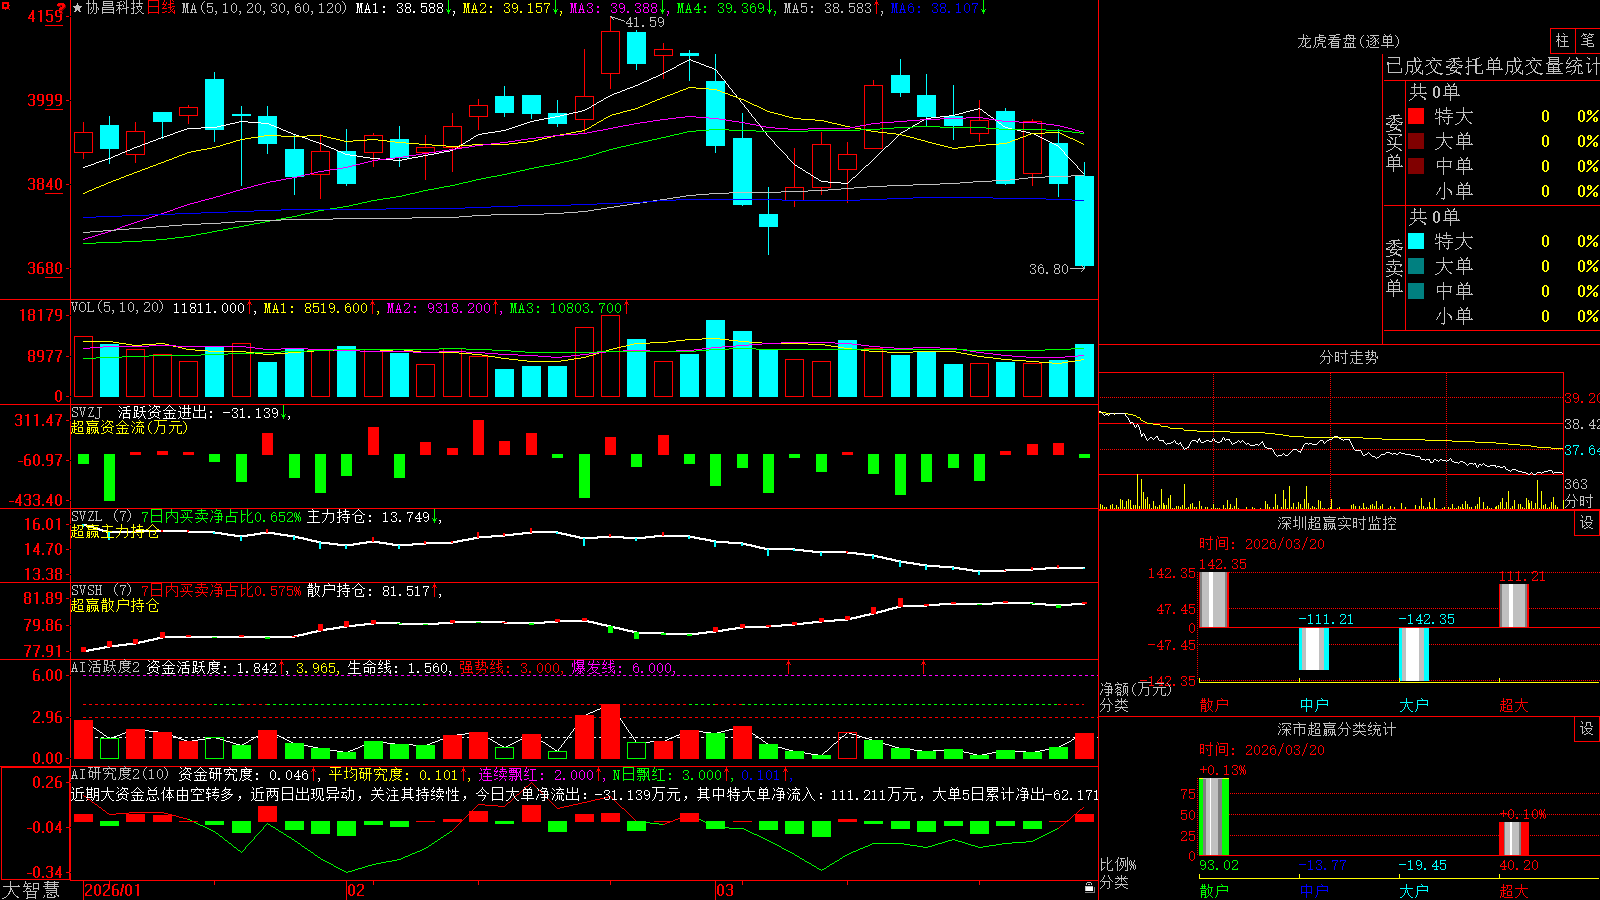Click 连续飘红: 2.000 label
Viewport: 1600px width, 900px height.
click(541, 774)
